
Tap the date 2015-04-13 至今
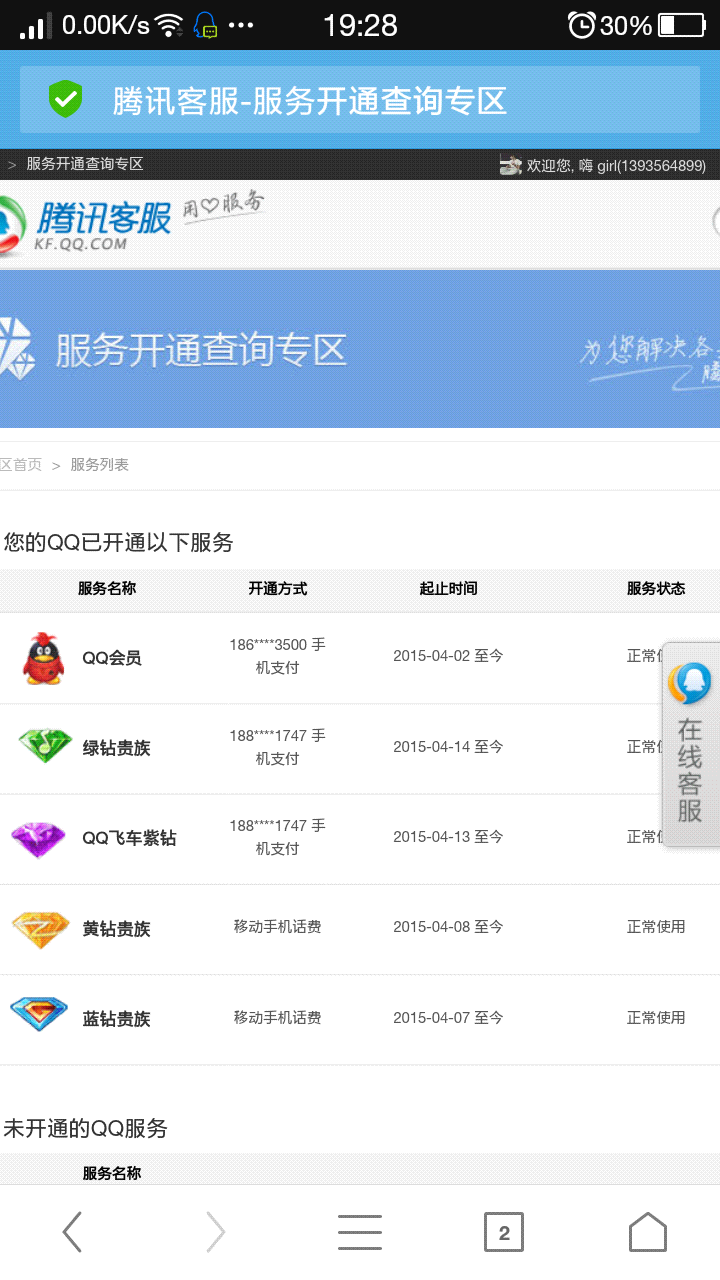point(448,837)
